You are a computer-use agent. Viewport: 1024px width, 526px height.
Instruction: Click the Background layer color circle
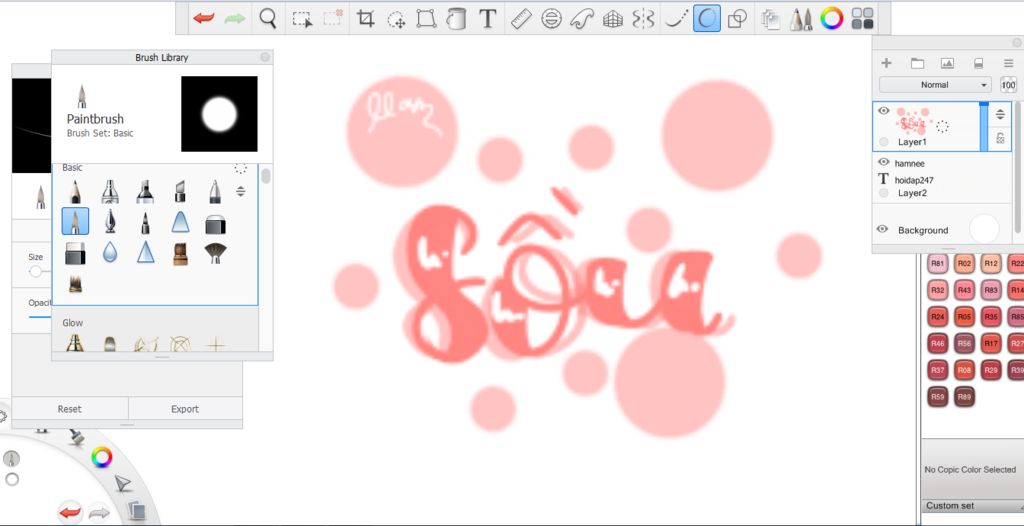click(x=984, y=229)
